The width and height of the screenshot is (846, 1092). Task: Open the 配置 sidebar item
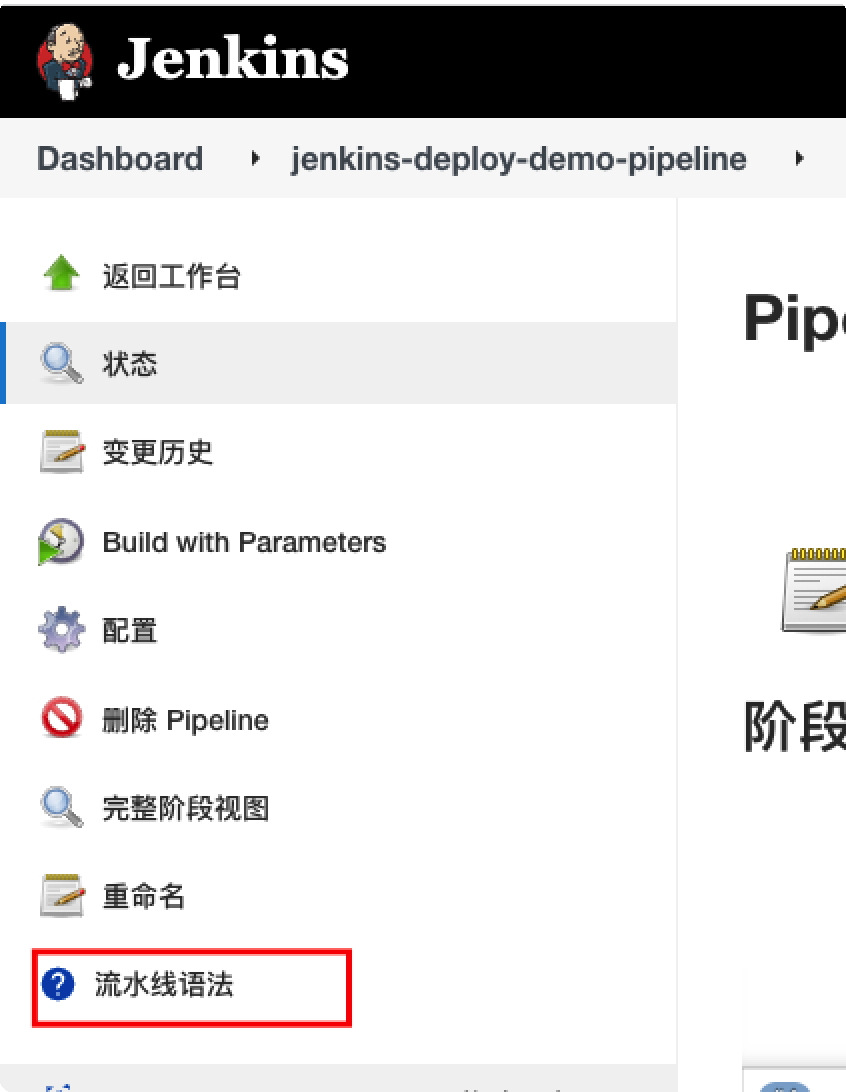click(x=130, y=630)
